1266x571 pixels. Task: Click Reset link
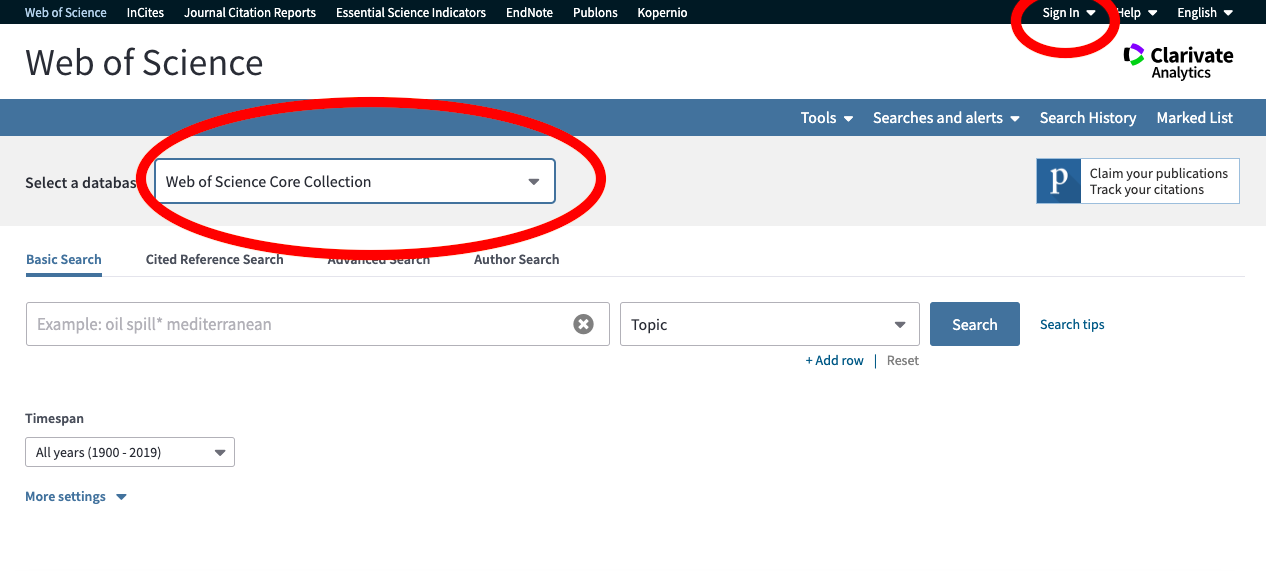click(x=902, y=361)
